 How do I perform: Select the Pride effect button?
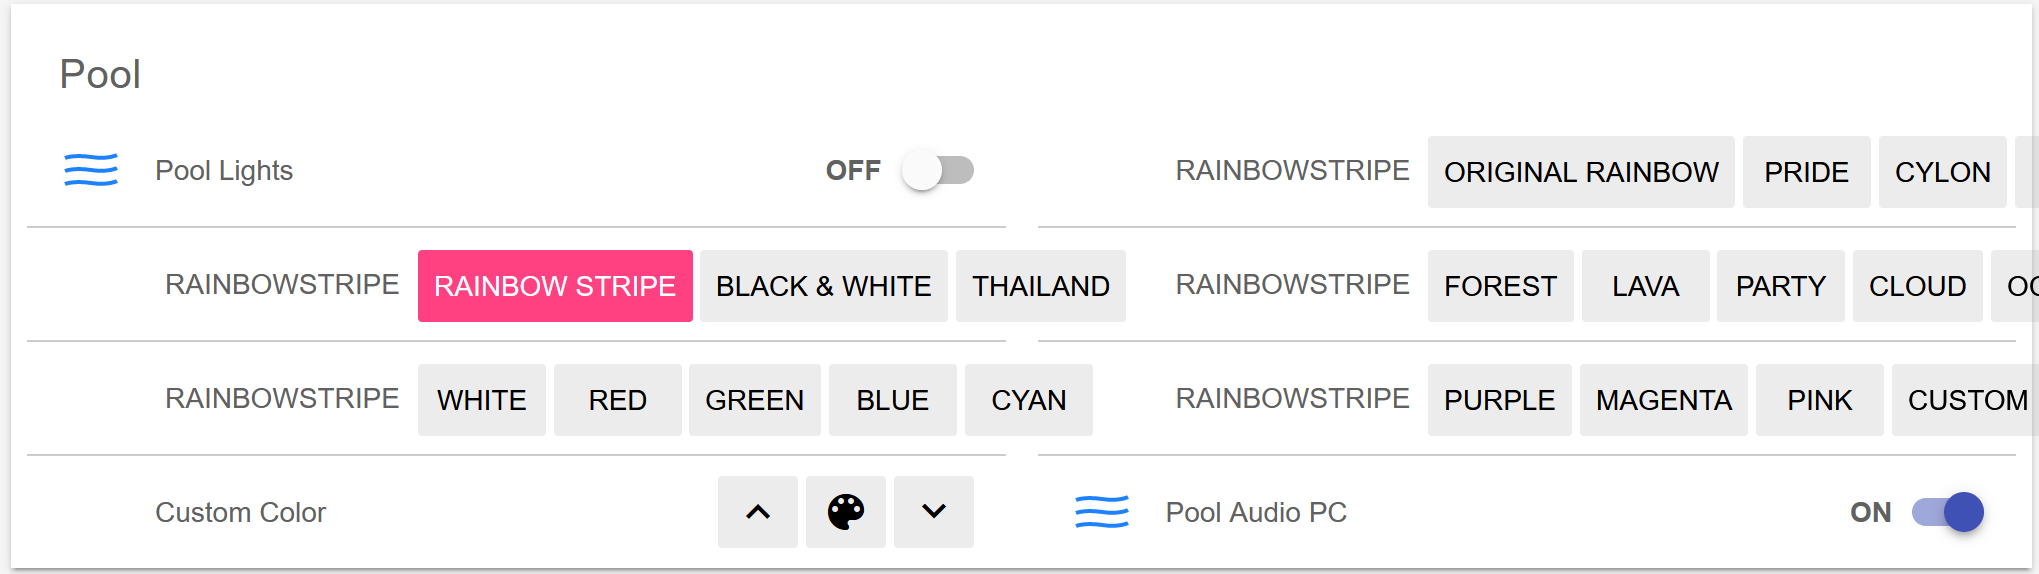coord(1805,172)
